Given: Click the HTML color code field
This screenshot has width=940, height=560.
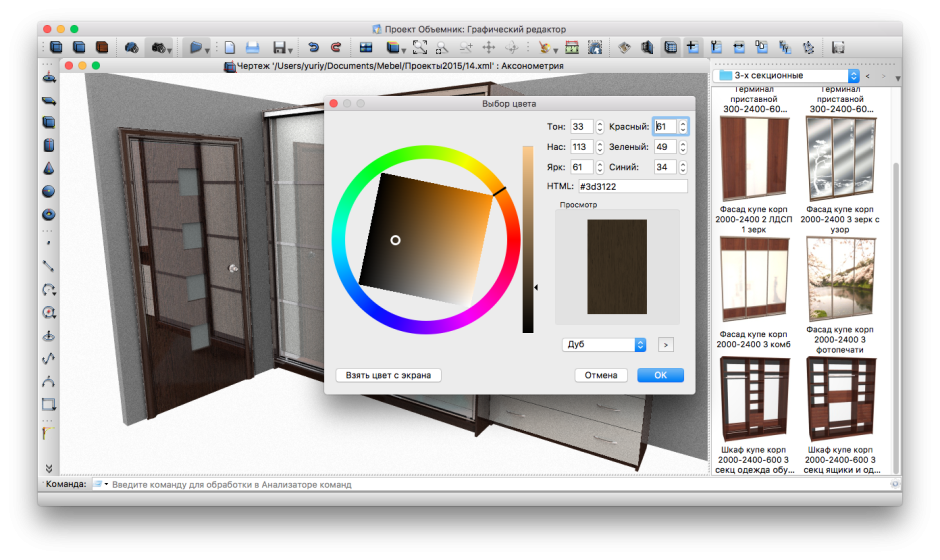Looking at the screenshot, I should pos(631,186).
